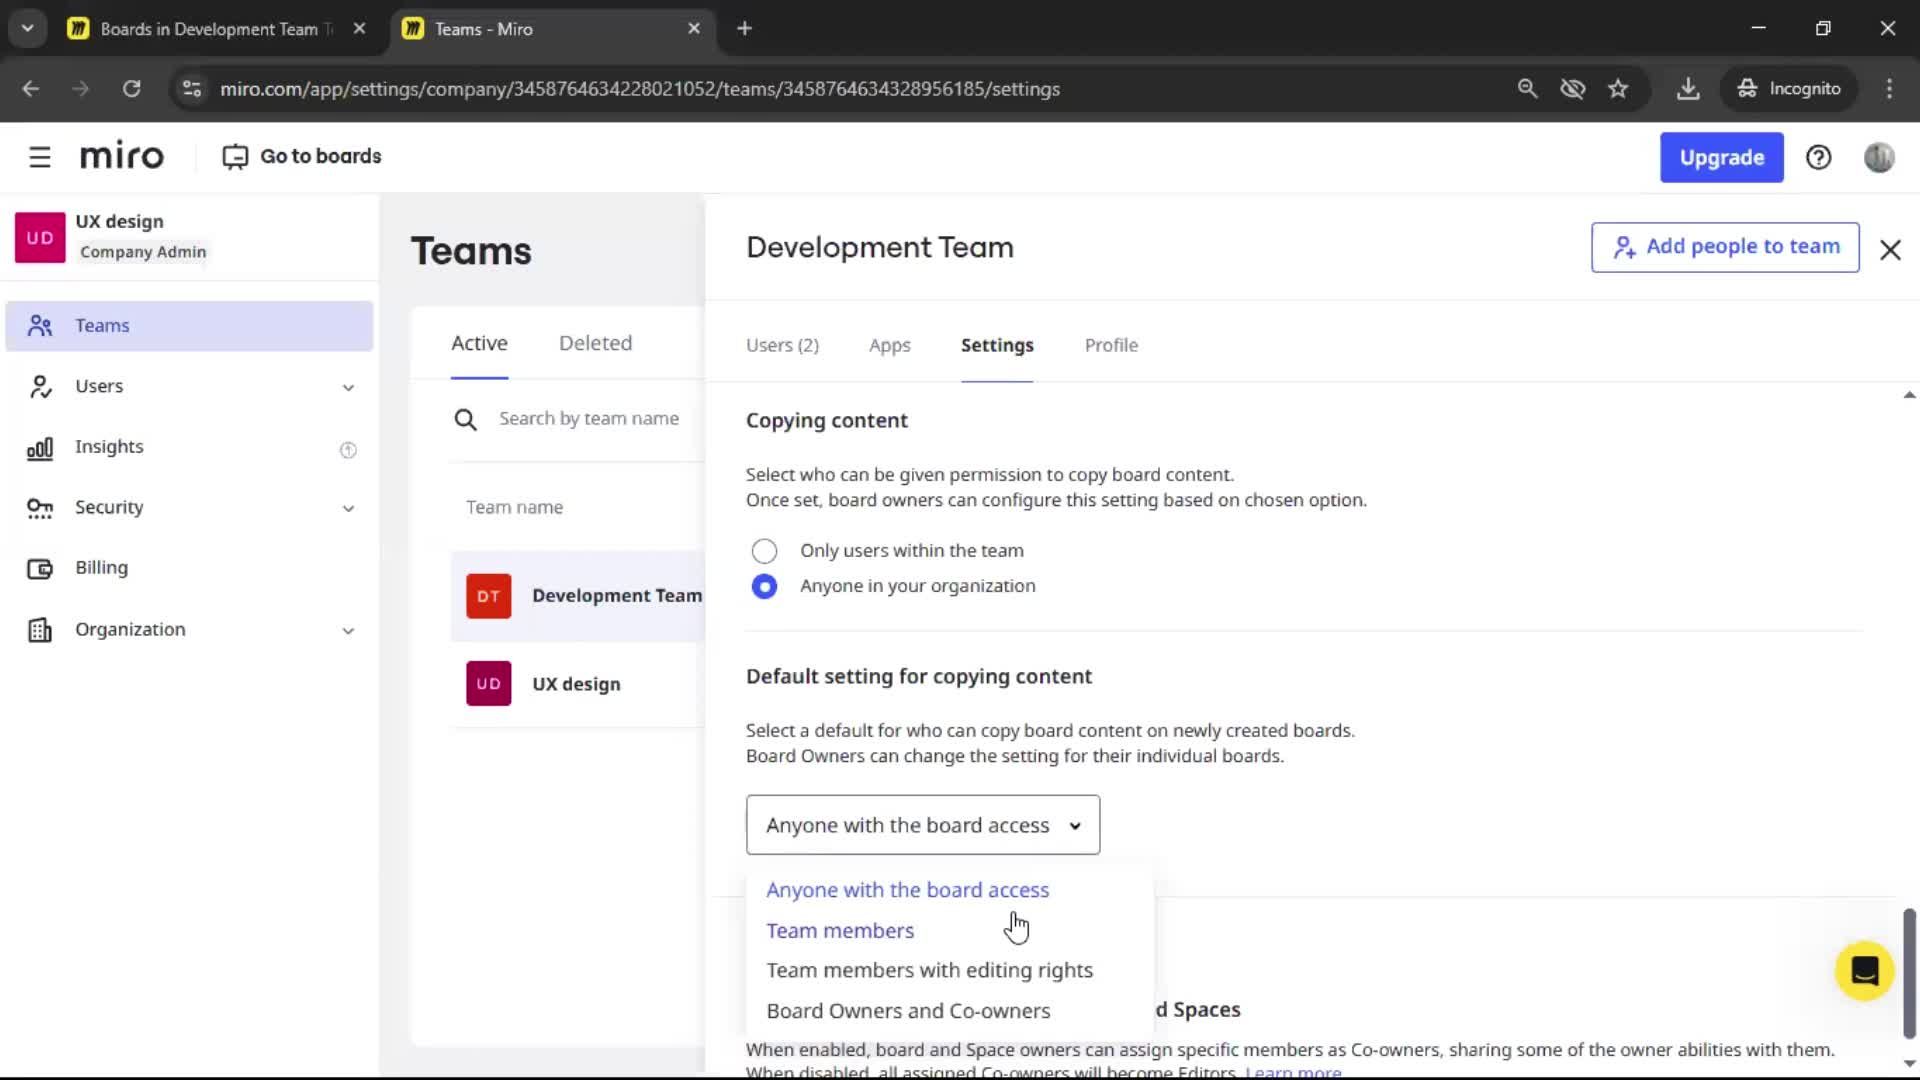Open the Settings tab
1920x1080 pixels.
[x=997, y=345]
